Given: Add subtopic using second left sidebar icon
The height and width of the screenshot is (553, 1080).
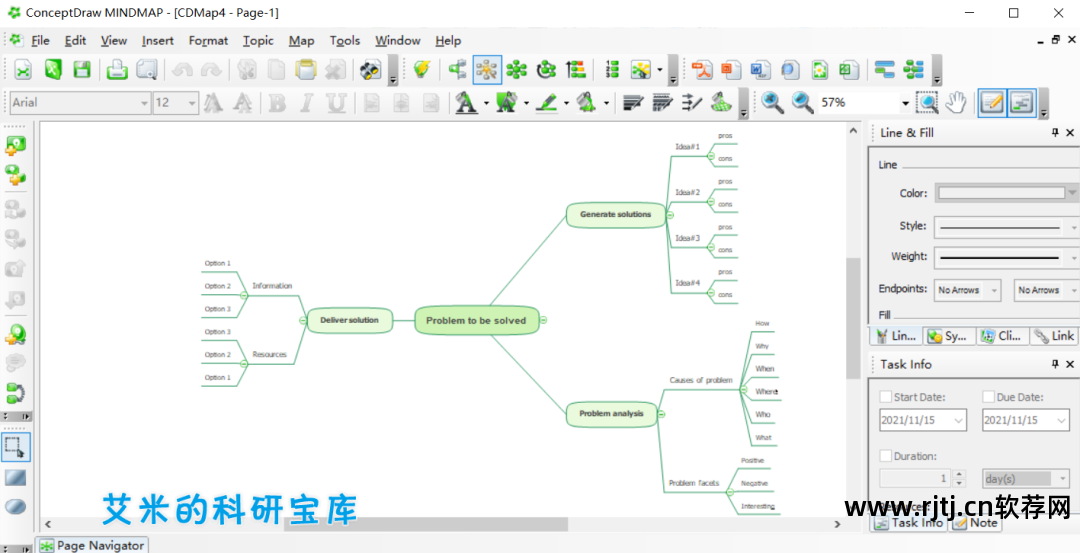Looking at the screenshot, I should coord(15,176).
